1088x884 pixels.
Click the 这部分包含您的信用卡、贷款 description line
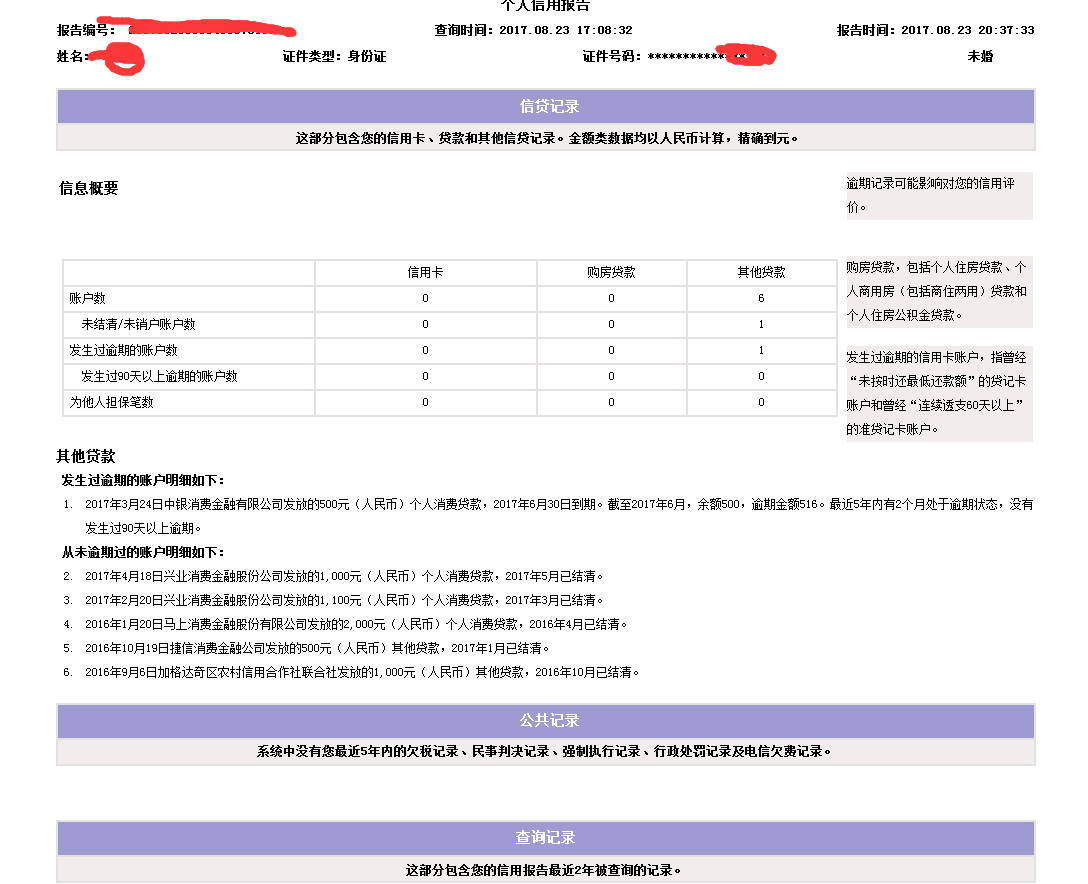[547, 138]
